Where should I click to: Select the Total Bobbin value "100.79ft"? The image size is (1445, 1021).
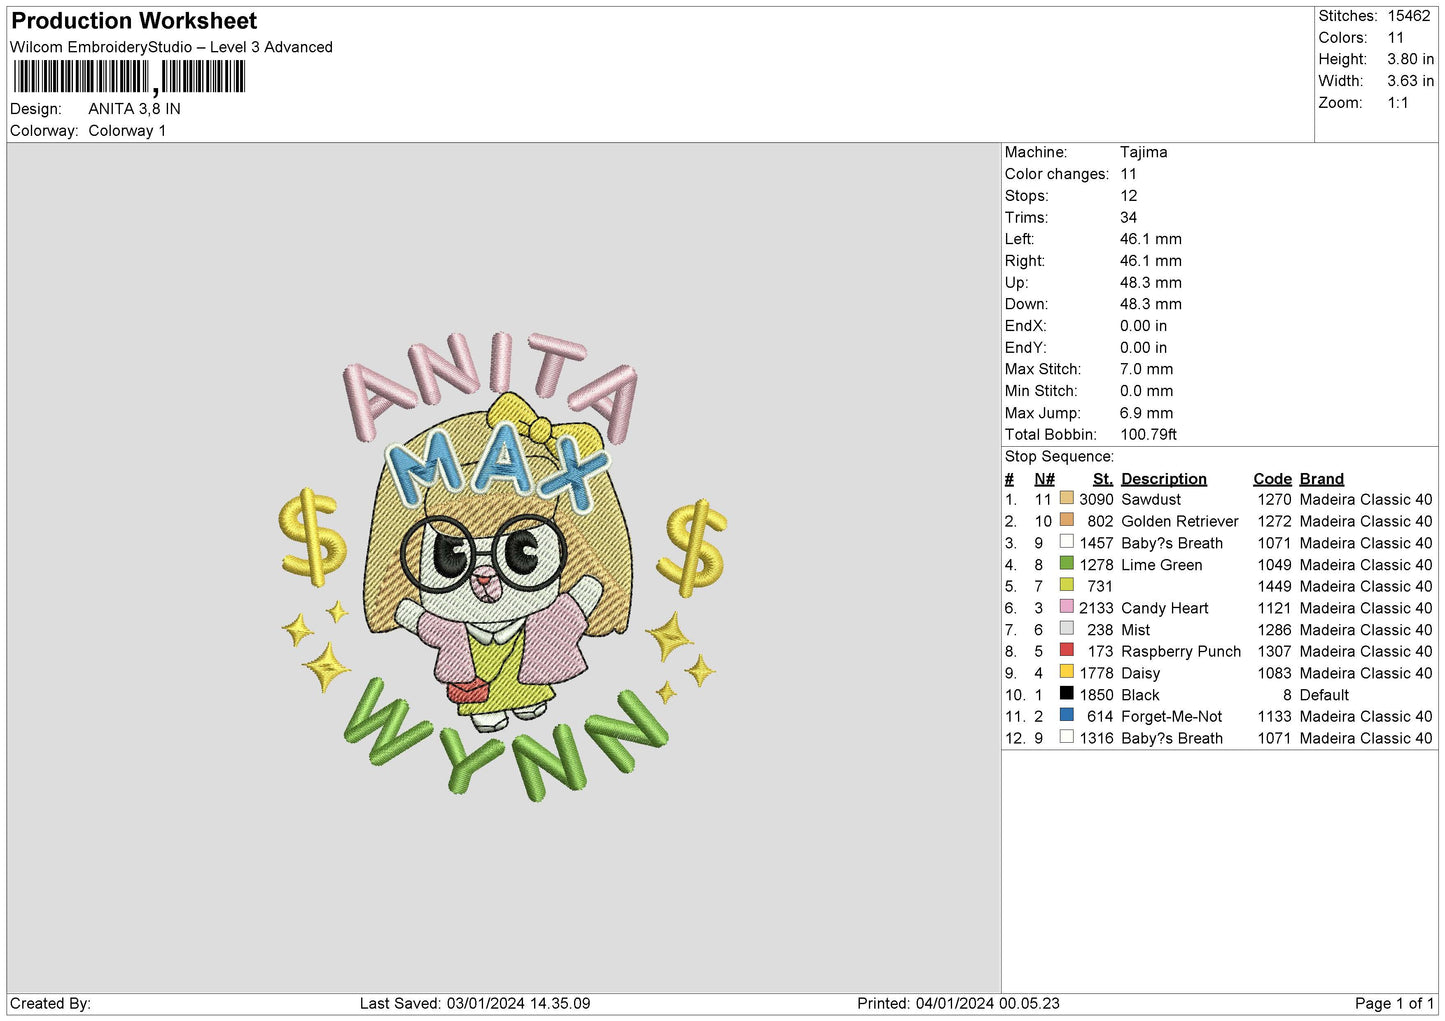click(x=1148, y=434)
